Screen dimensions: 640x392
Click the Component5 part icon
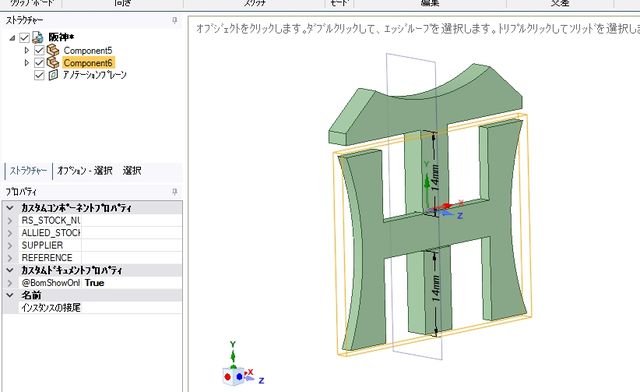(53, 50)
